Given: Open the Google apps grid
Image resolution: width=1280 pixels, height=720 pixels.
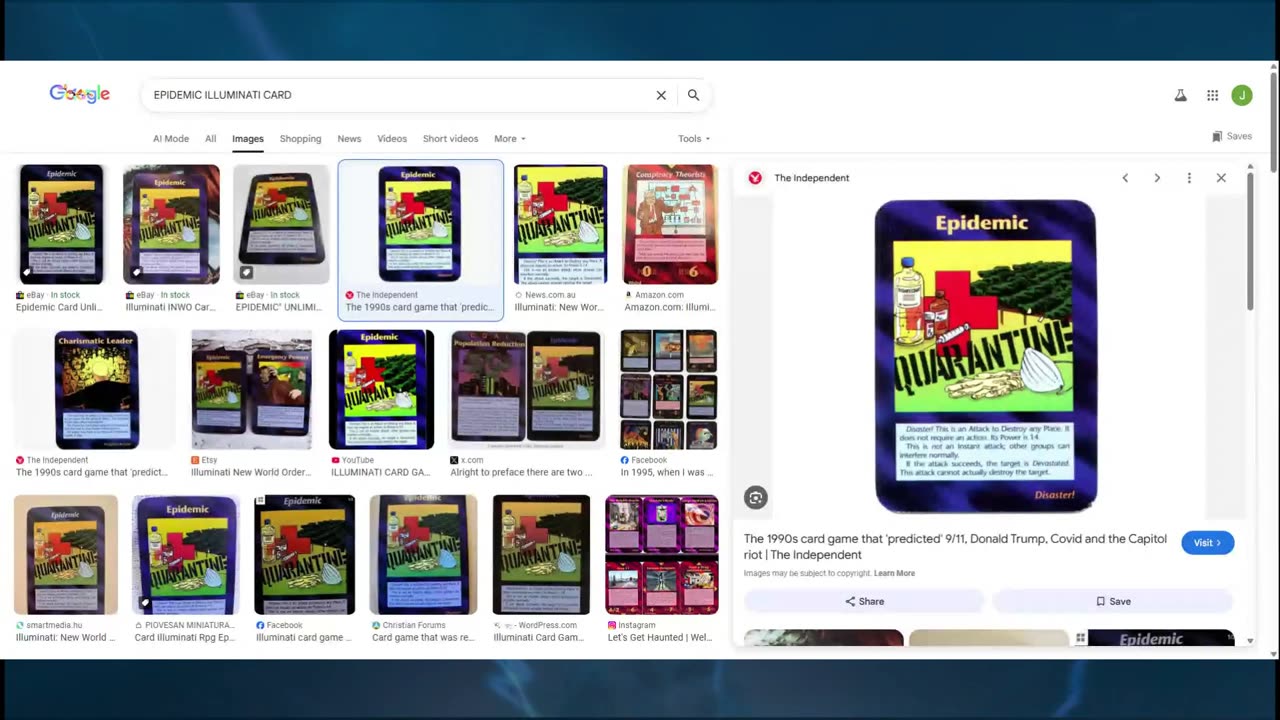Looking at the screenshot, I should pos(1212,95).
